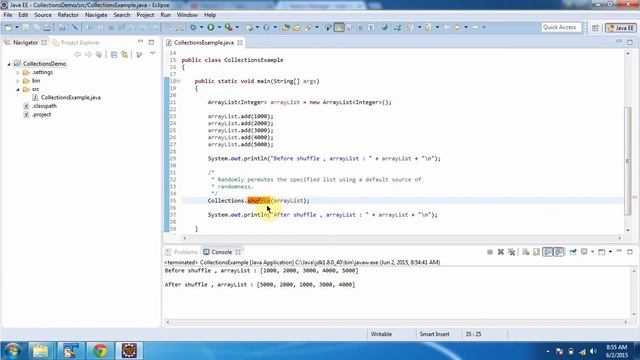Click Clear Console icon
The width and height of the screenshot is (640, 360).
[526, 252]
